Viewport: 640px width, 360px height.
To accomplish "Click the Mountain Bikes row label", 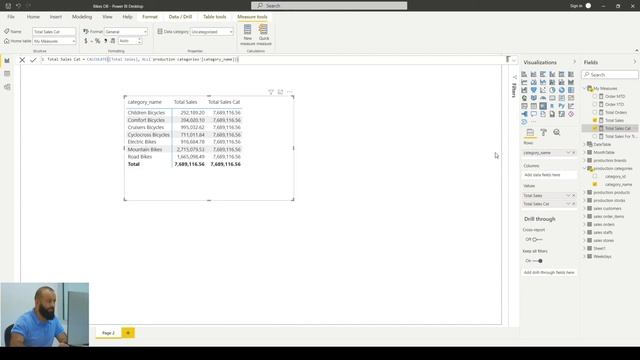I will click(145, 149).
